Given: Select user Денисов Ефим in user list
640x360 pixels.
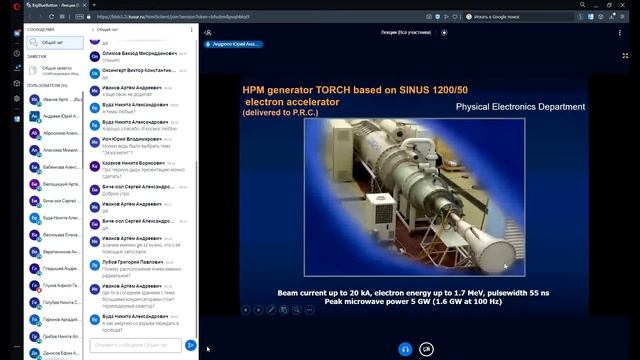Looking at the screenshot, I should (55, 353).
